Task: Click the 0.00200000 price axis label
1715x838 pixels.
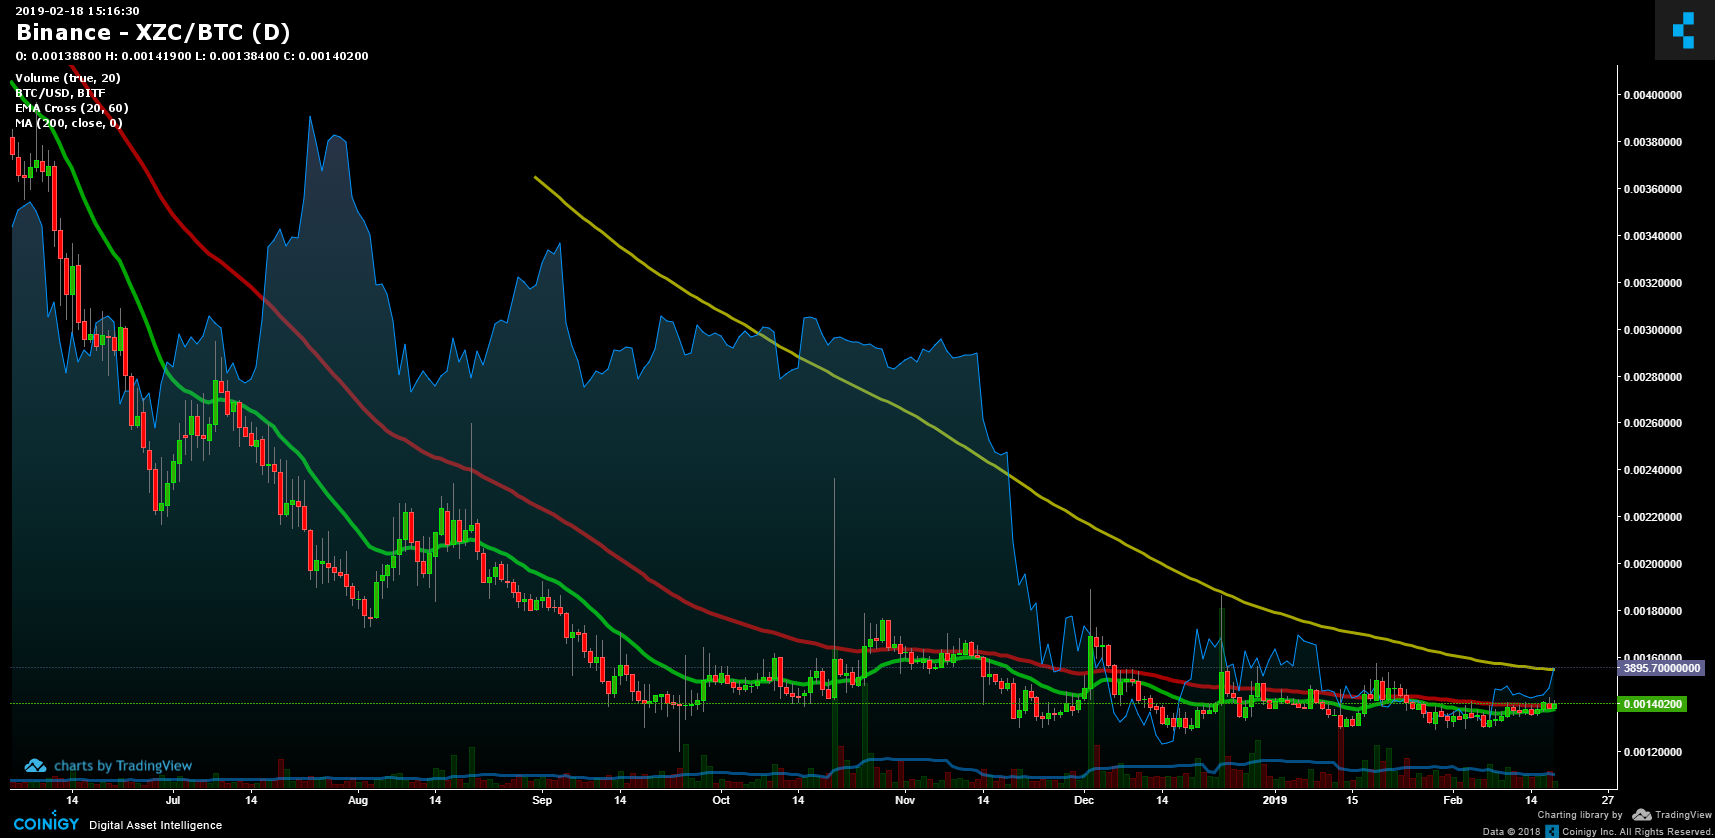Action: pos(1652,564)
